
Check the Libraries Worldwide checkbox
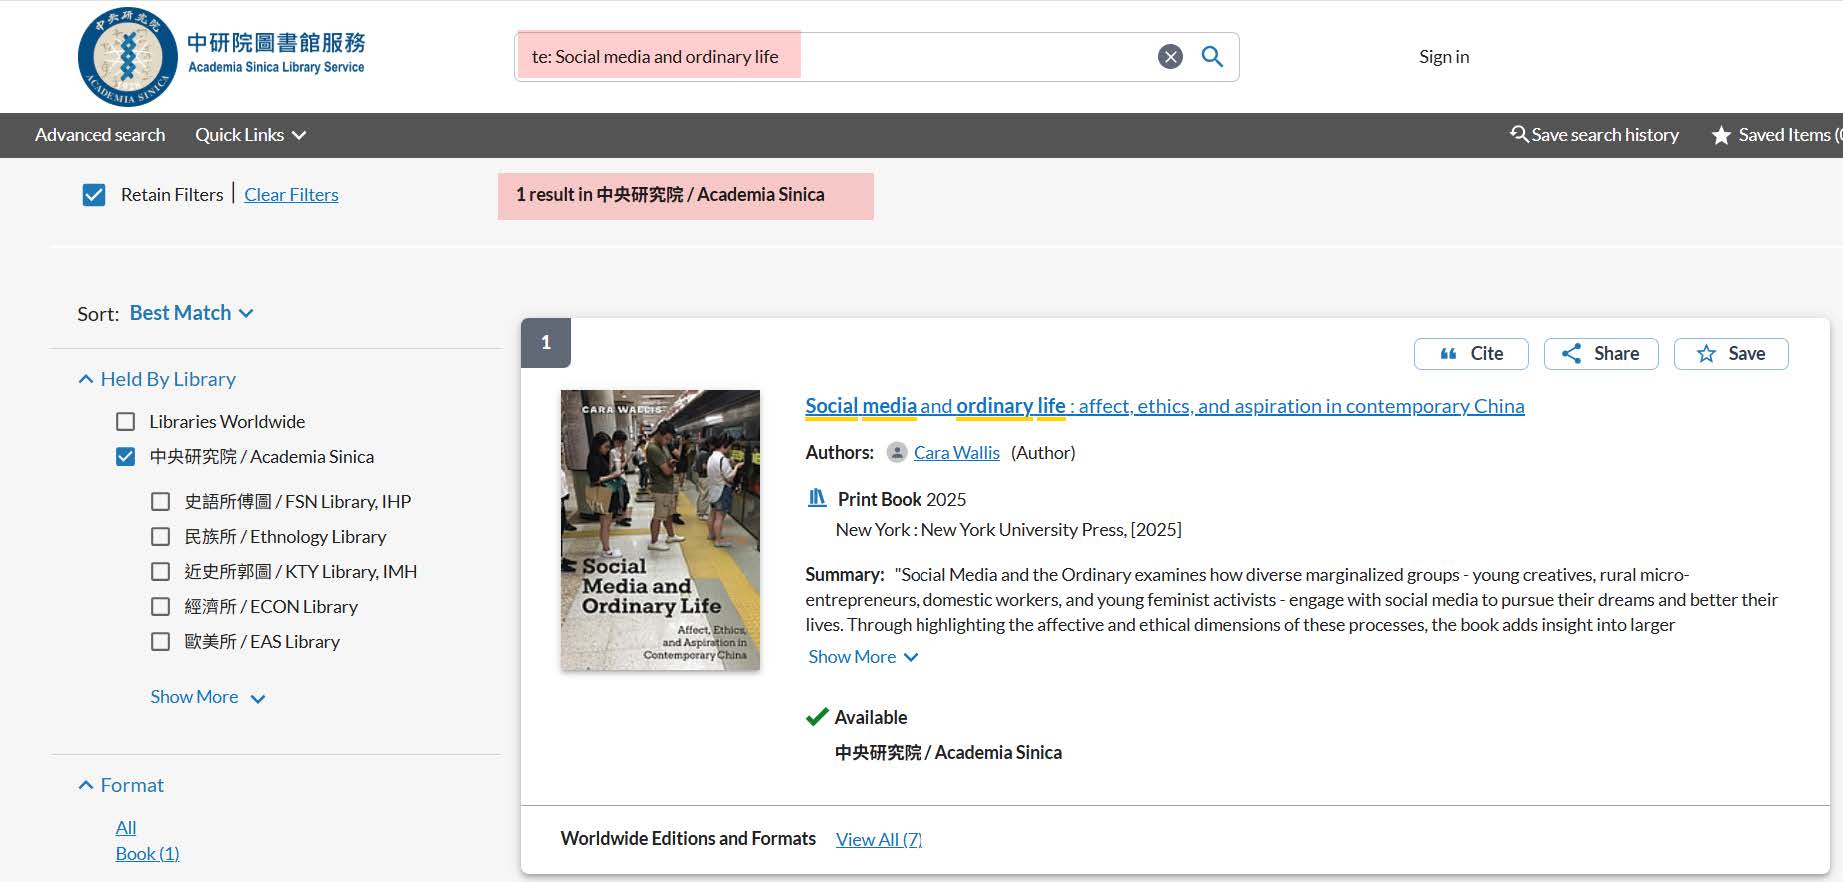coord(126,422)
